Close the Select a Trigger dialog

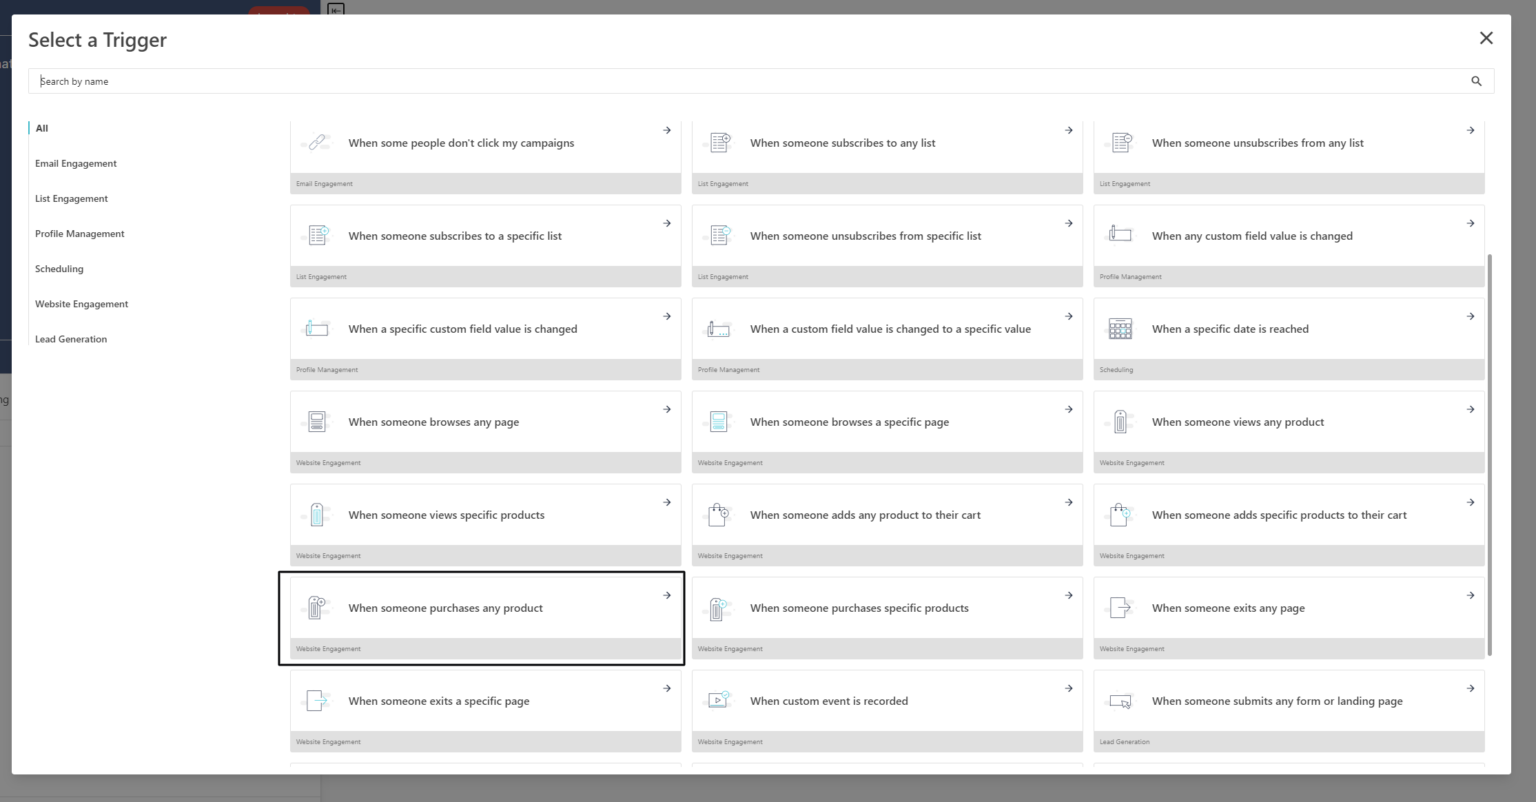pyautogui.click(x=1486, y=37)
